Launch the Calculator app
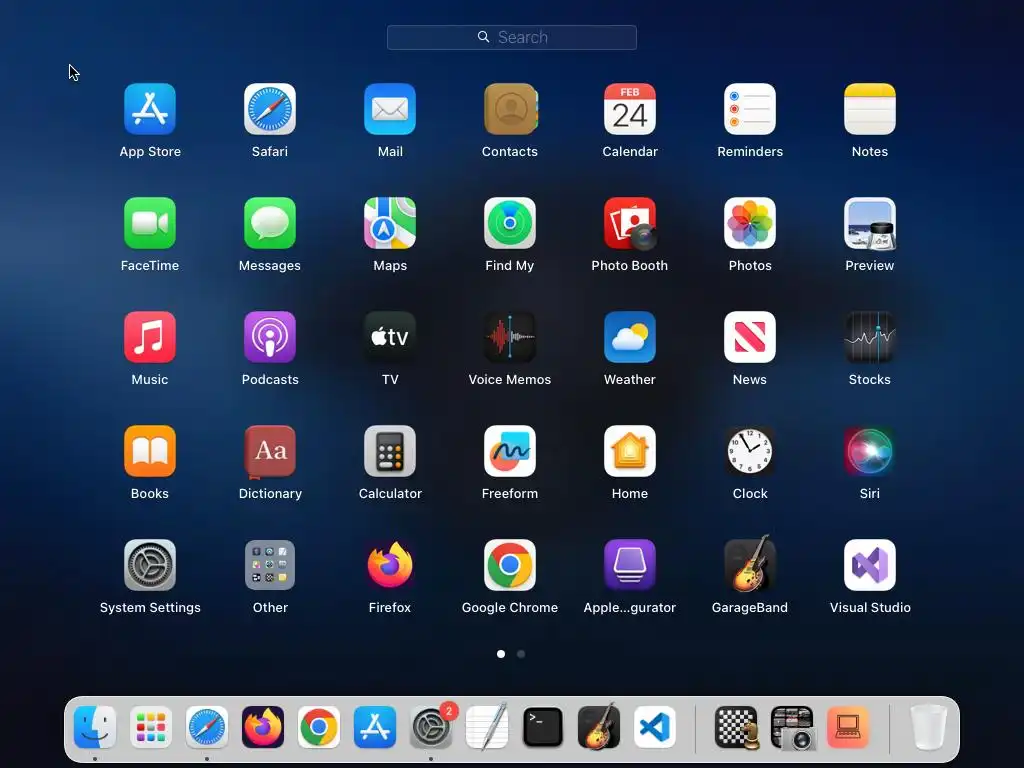Screen dimensions: 1024x768 pos(390,451)
